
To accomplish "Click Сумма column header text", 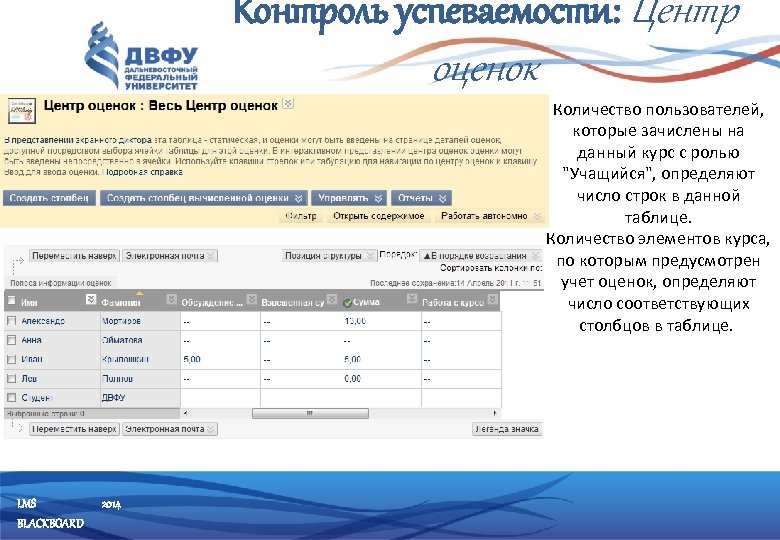I will pos(367,302).
